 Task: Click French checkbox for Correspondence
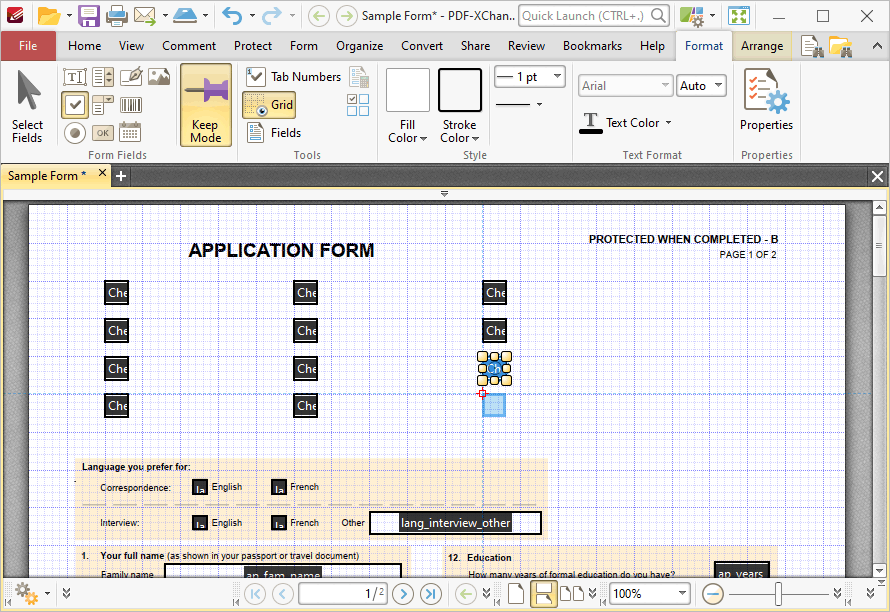pyautogui.click(x=279, y=487)
